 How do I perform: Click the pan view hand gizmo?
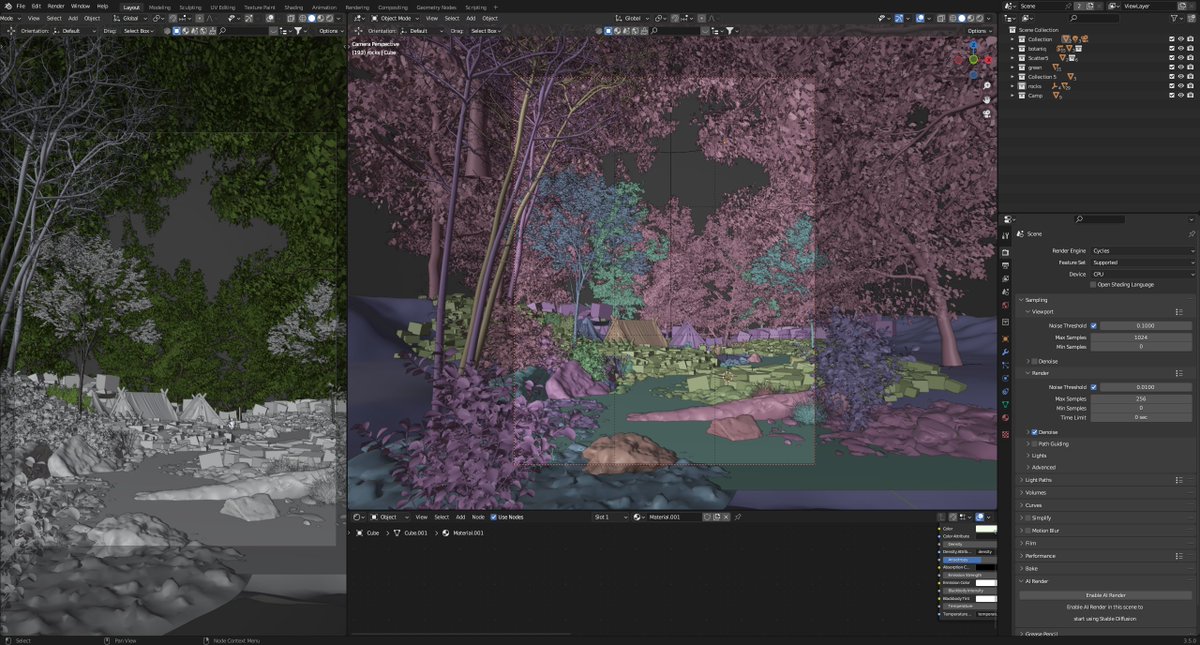[x=987, y=99]
